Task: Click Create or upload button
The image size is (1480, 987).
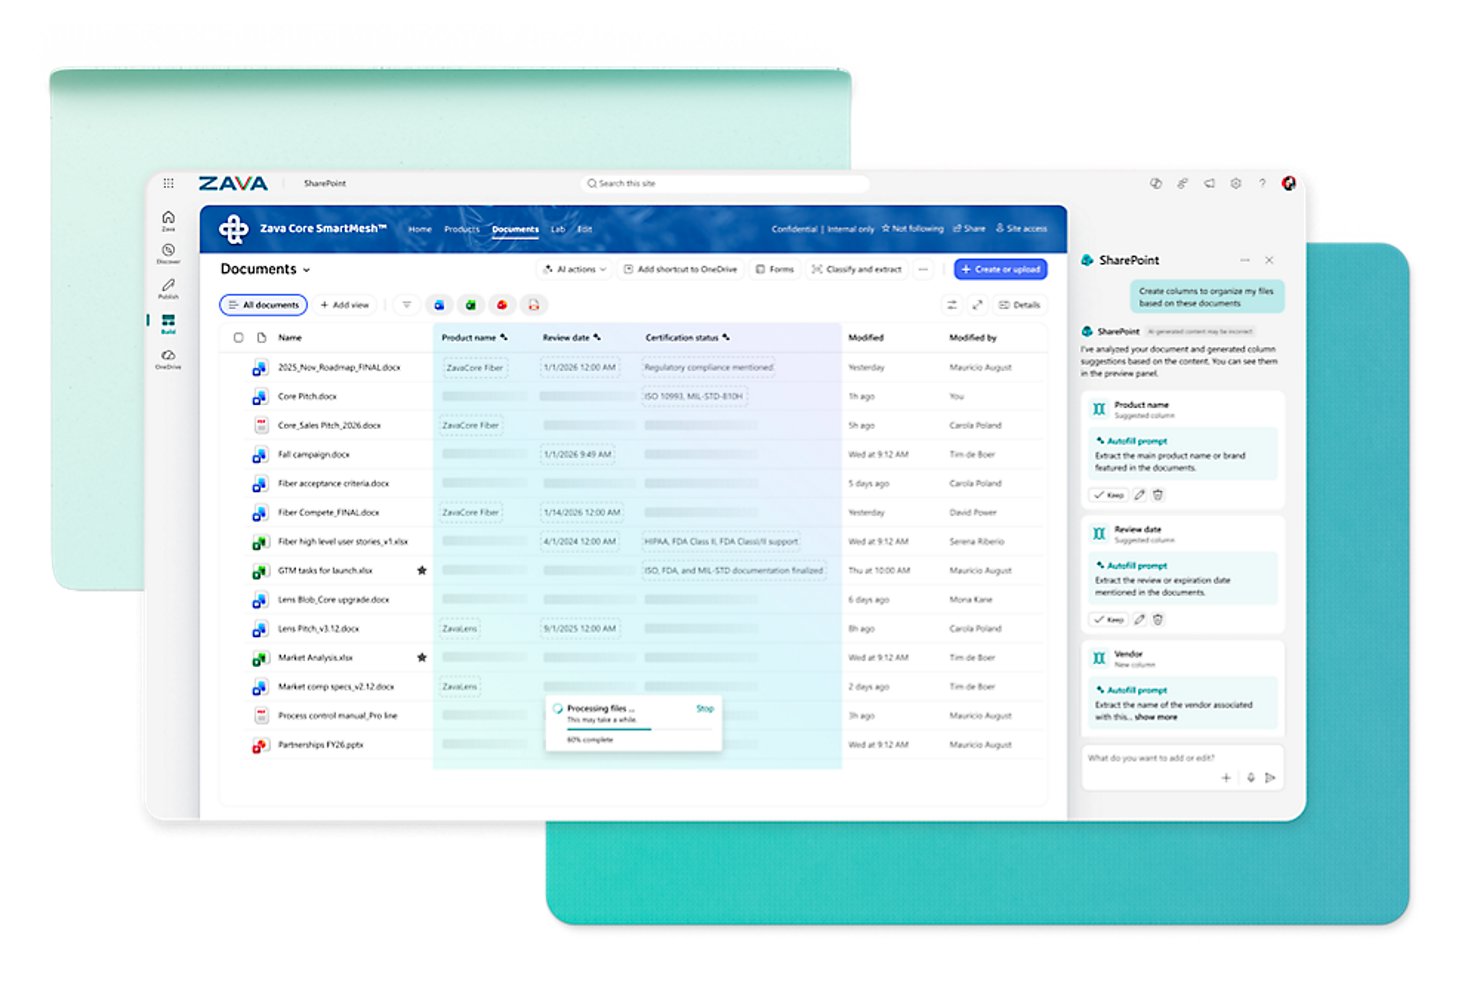Action: pyautogui.click(x=1001, y=269)
